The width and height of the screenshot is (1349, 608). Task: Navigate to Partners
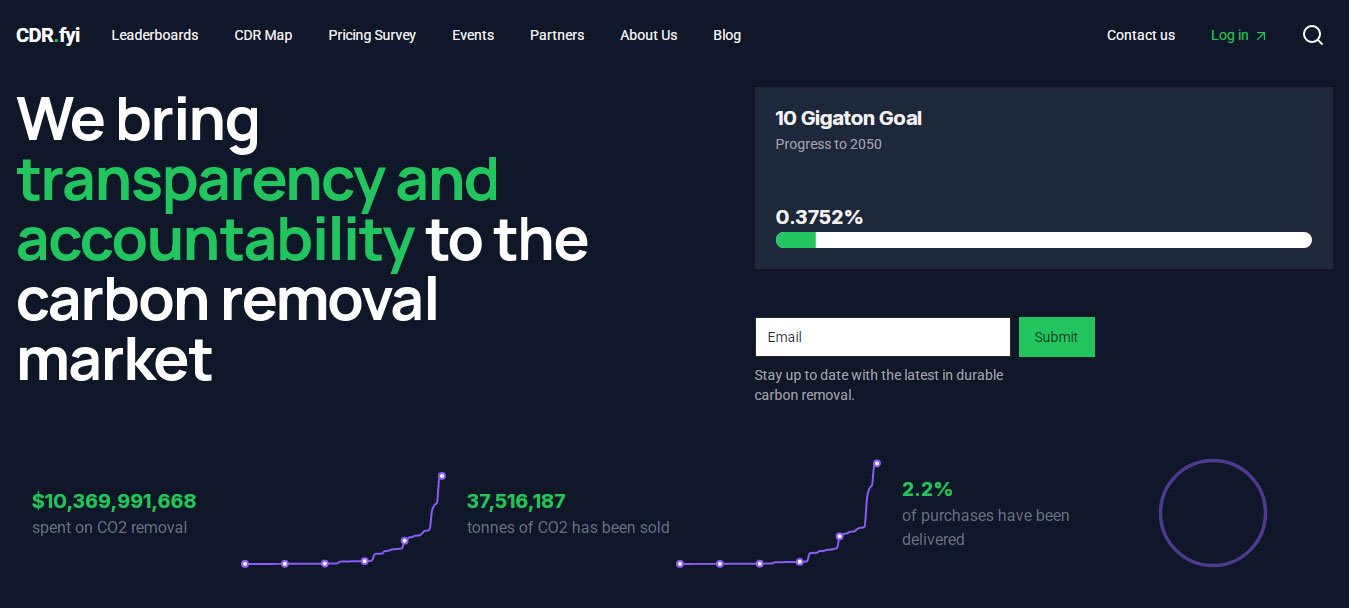(557, 35)
